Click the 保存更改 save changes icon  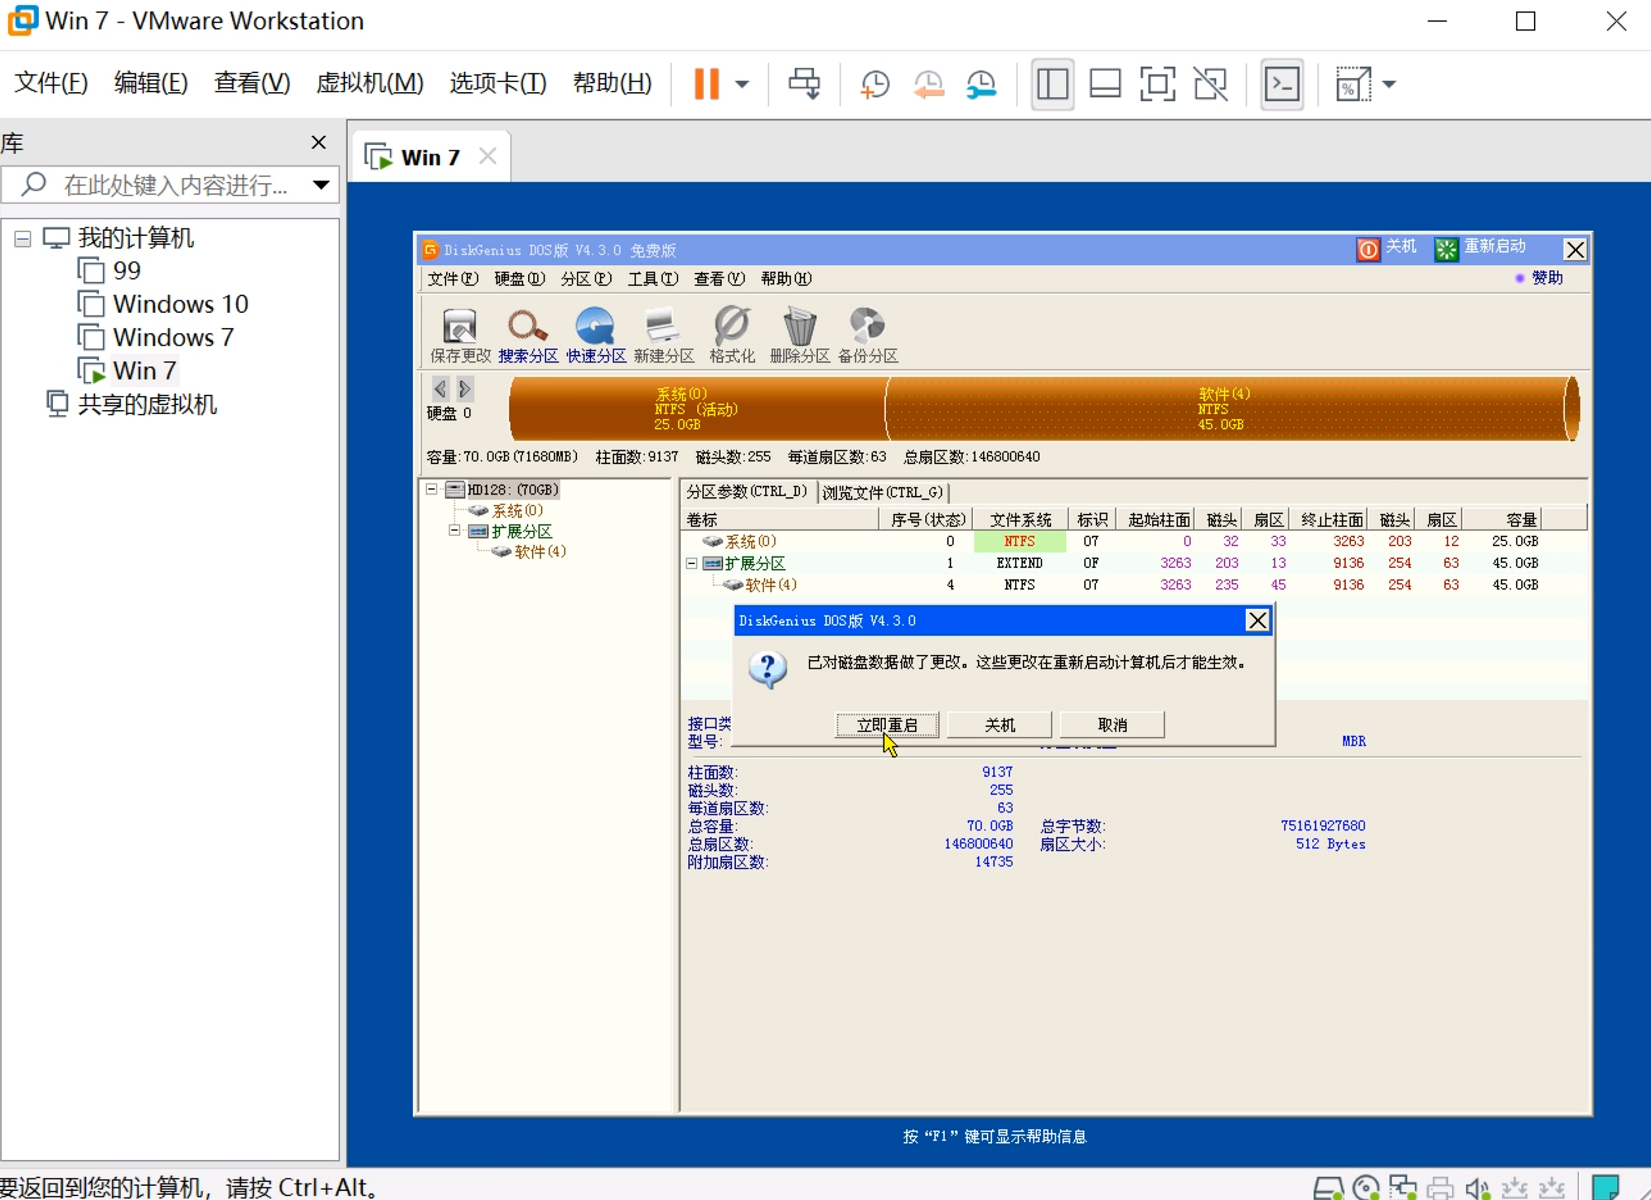pos(460,335)
